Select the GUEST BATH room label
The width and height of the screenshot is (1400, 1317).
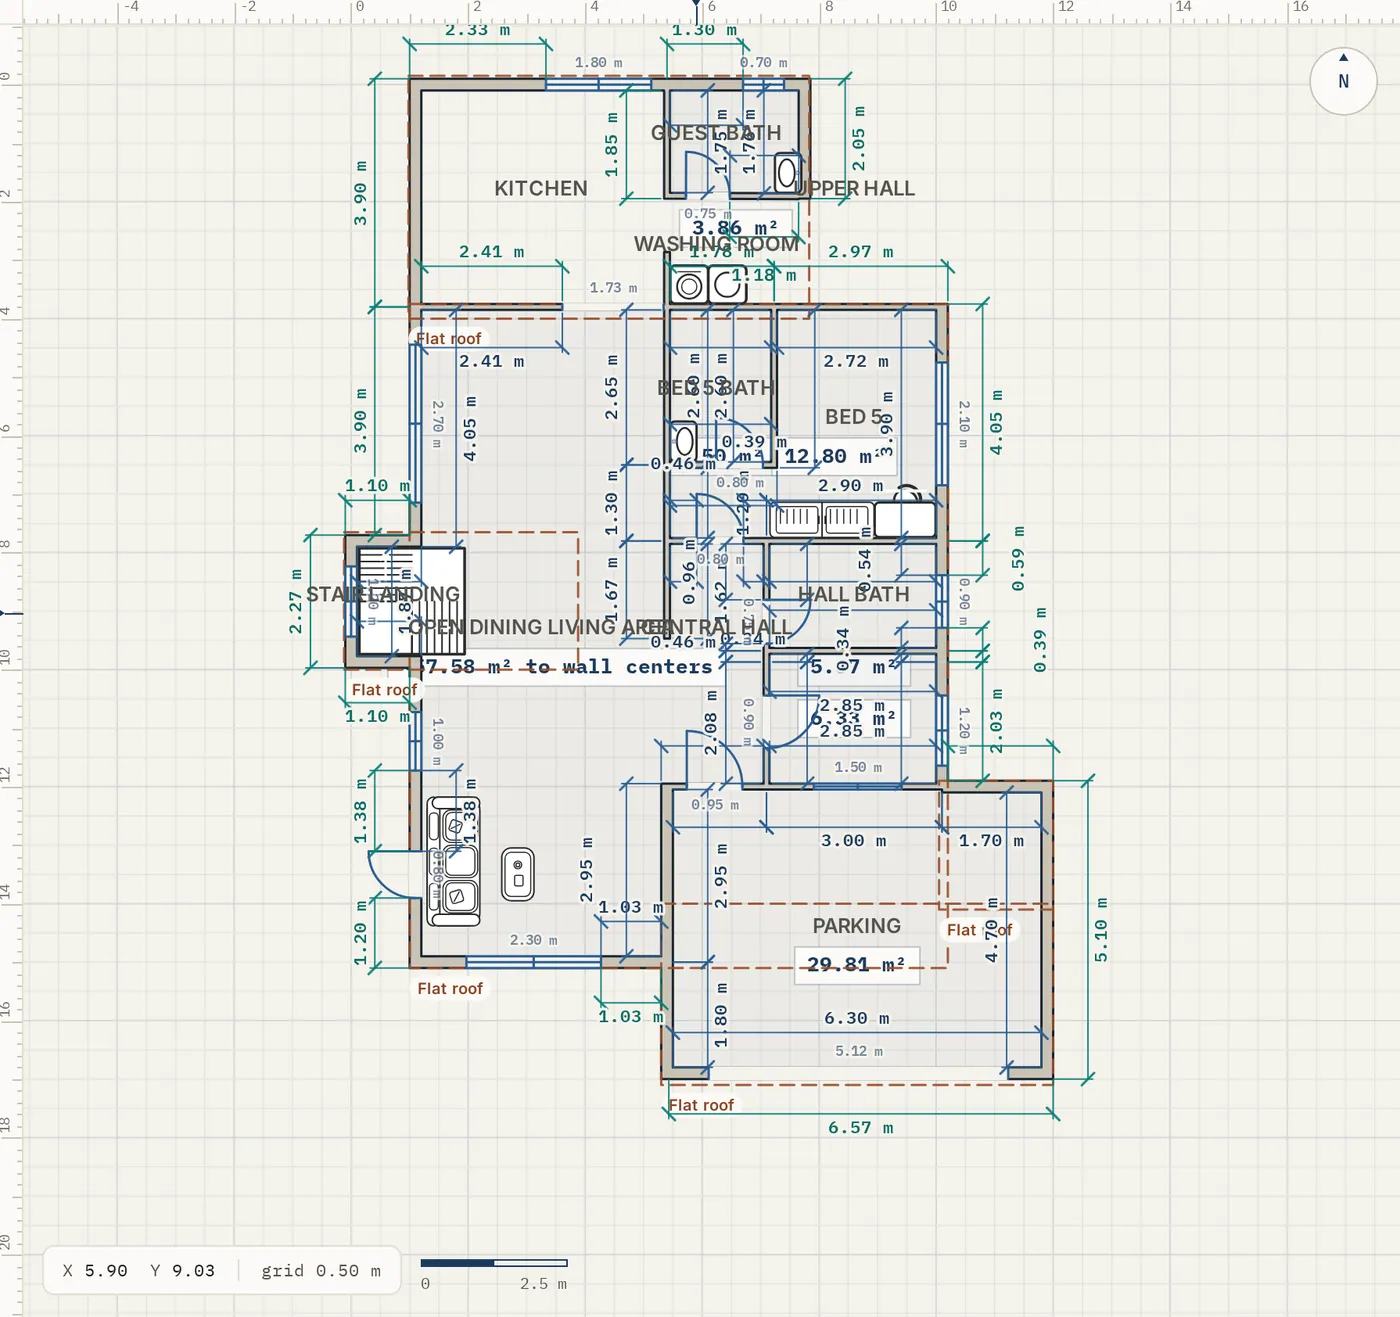pyautogui.click(x=716, y=132)
